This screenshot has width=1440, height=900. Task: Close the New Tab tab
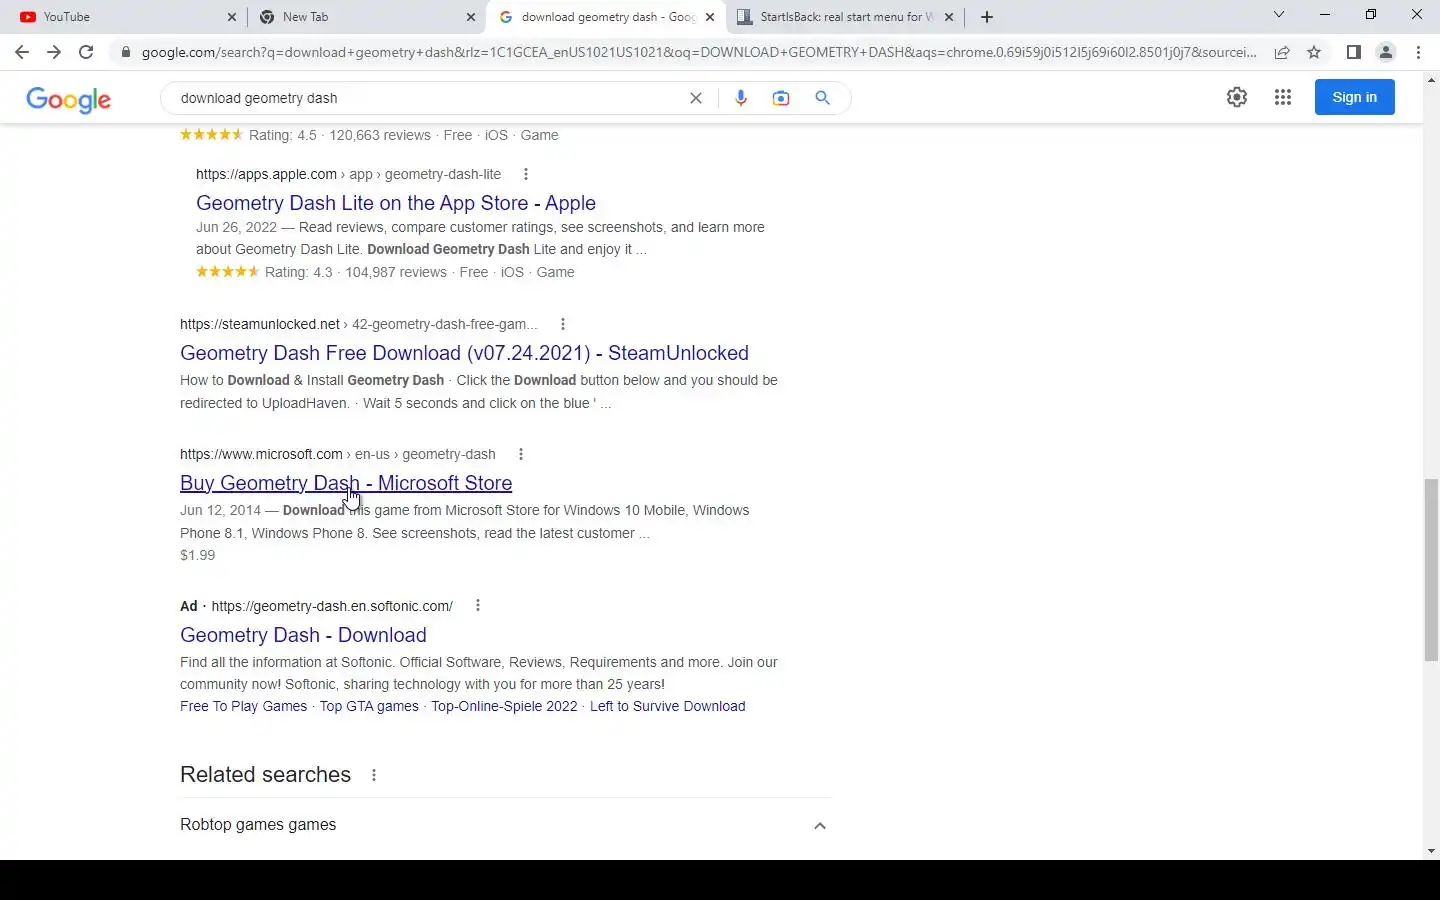471,17
